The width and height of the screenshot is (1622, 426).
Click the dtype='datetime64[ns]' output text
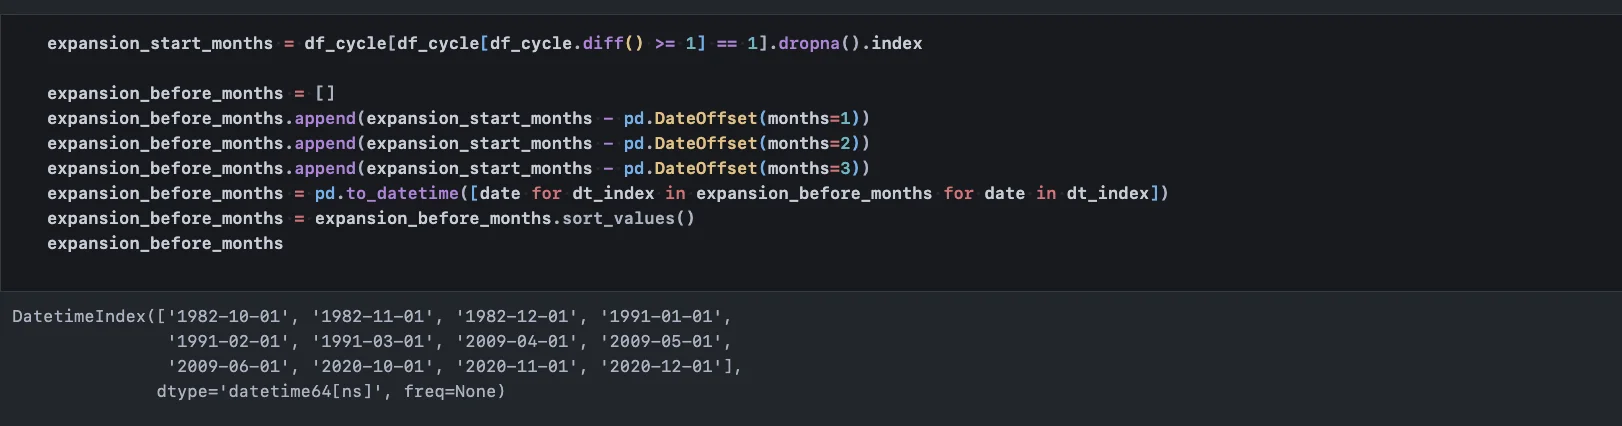(274, 391)
